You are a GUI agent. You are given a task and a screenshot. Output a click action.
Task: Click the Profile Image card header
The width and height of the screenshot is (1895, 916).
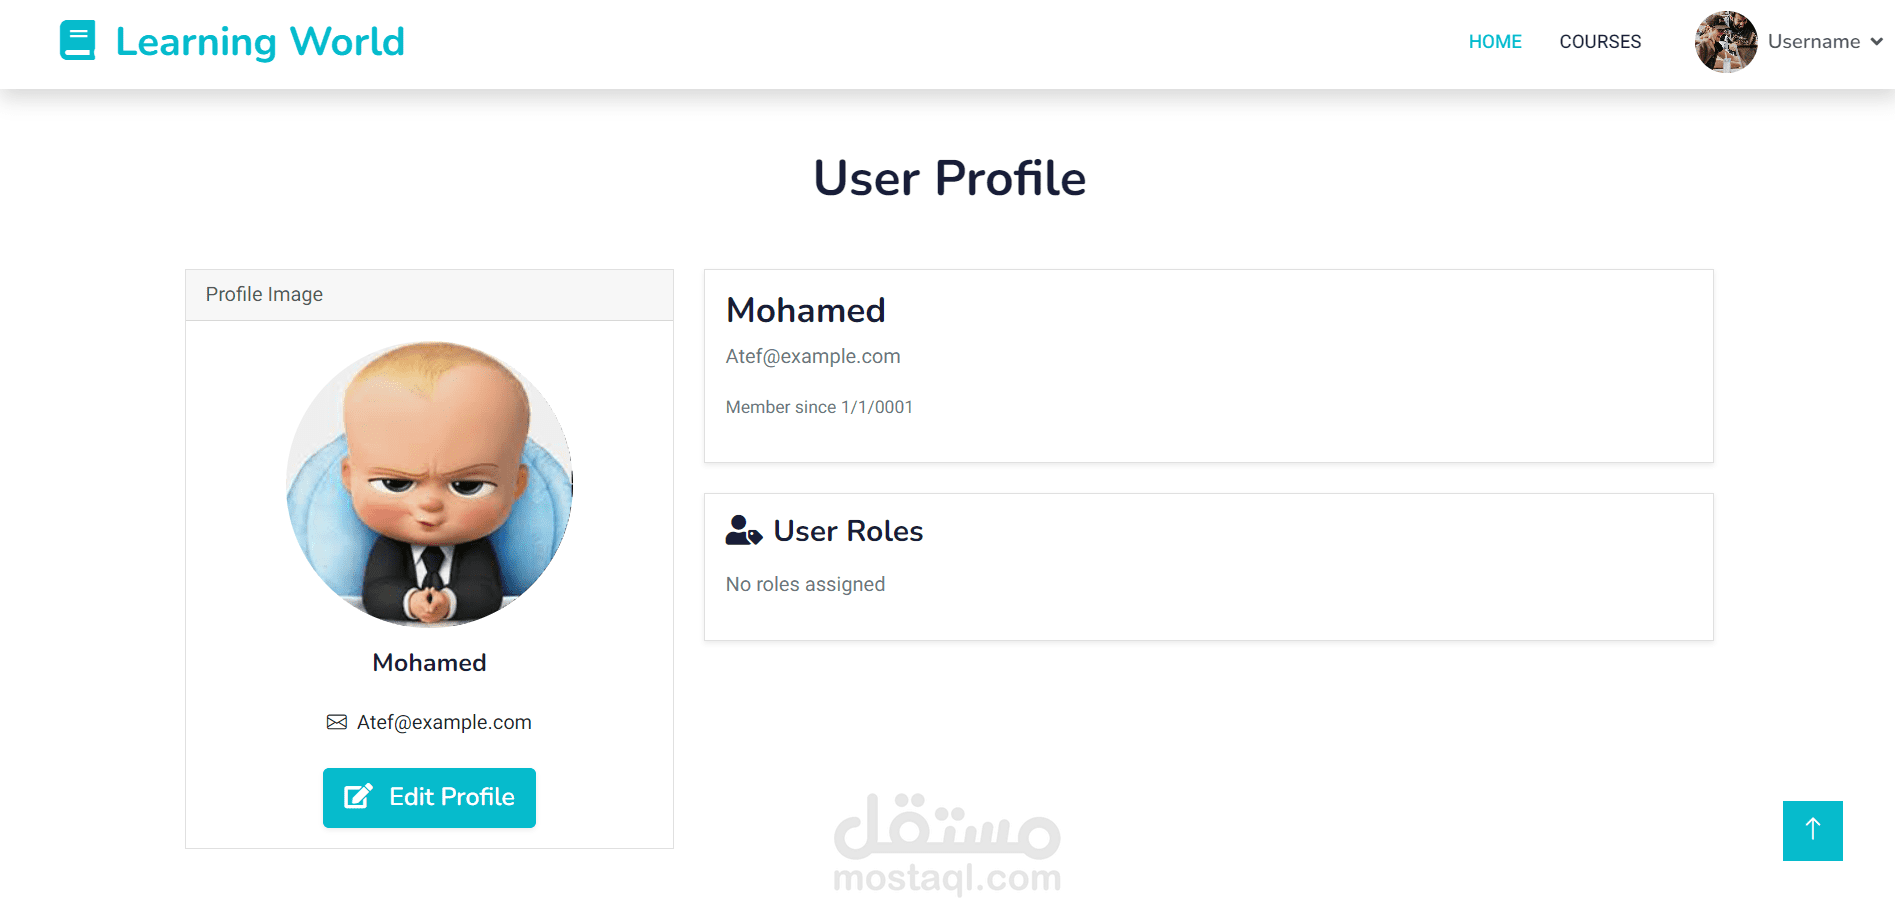[x=429, y=295]
